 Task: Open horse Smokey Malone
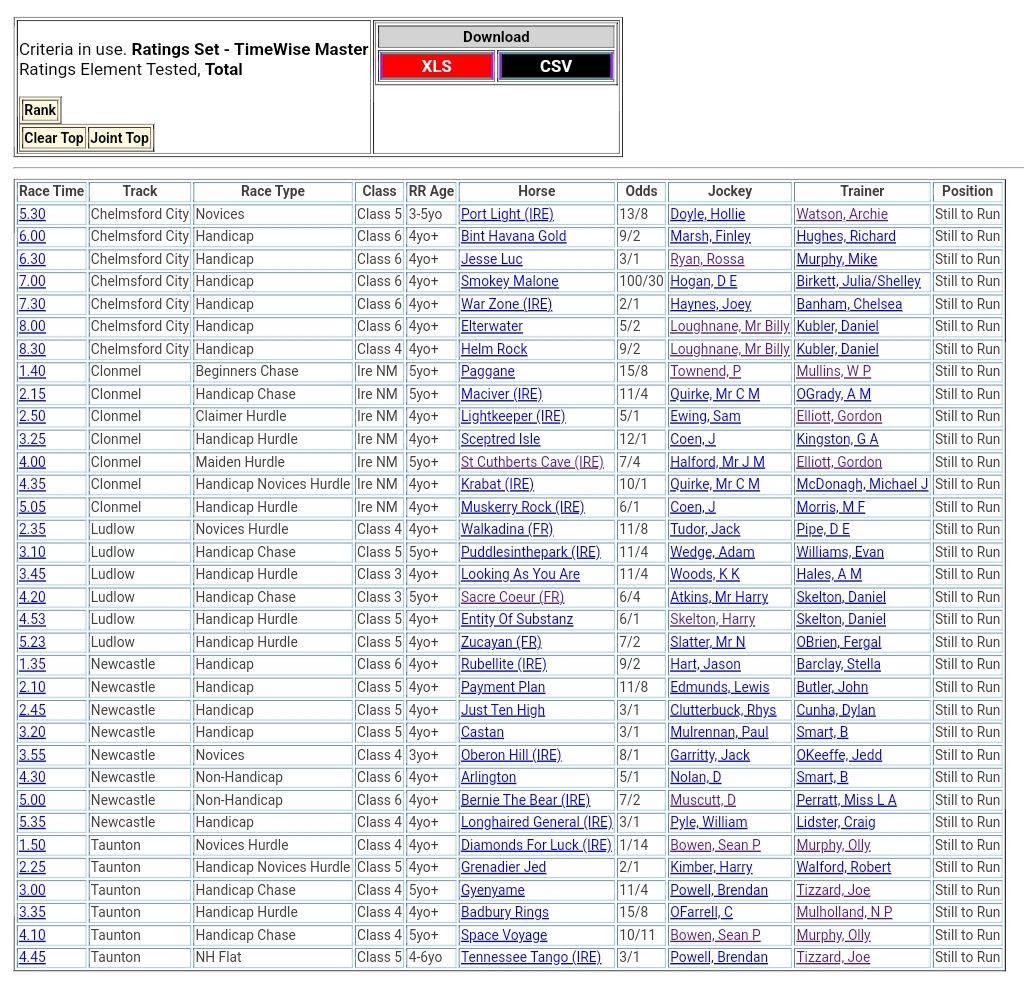509,282
